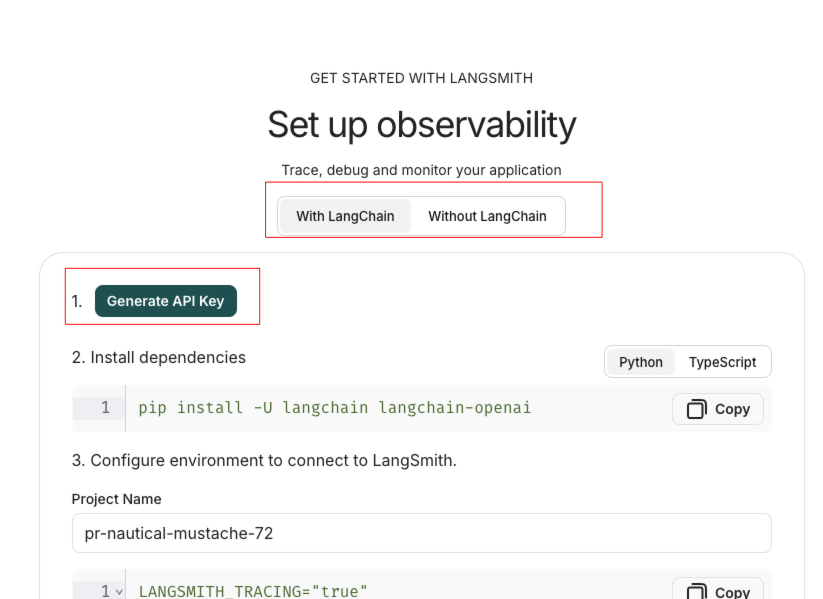823x599 pixels.
Task: Click the Project Name field label
Action: point(116,499)
